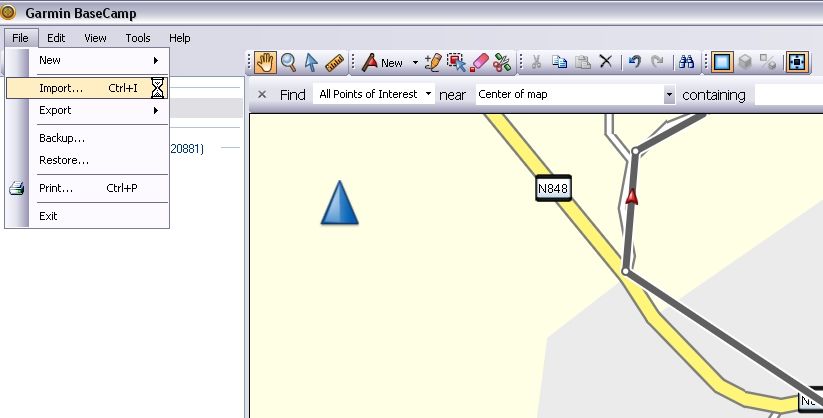The height and width of the screenshot is (418, 823).
Task: Click the Redo arrow icon
Action: [x=657, y=62]
